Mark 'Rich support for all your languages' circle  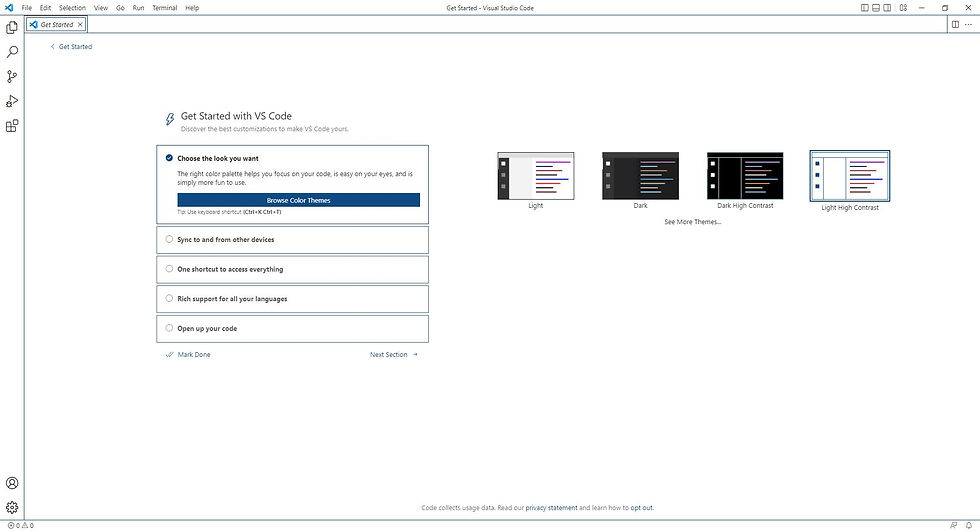169,299
